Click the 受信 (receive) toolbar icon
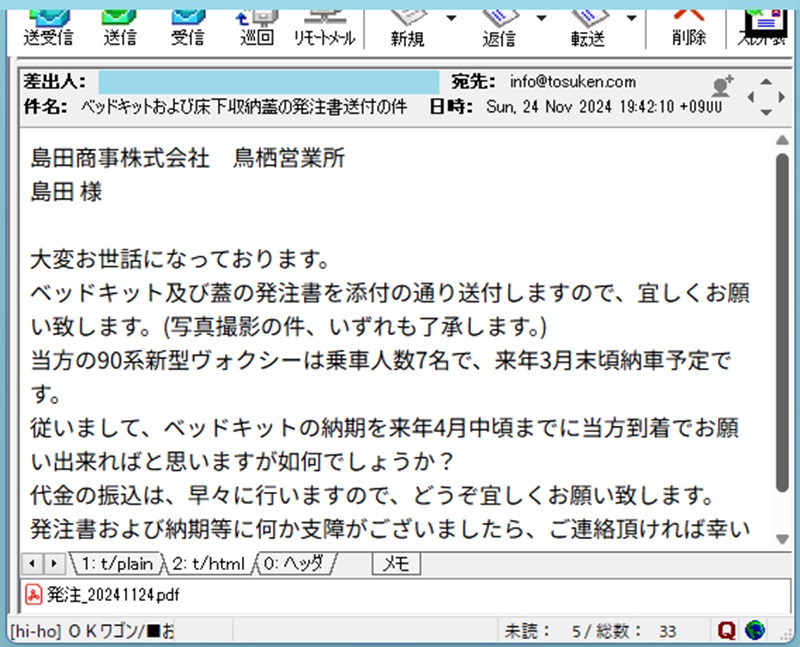This screenshot has width=800, height=647. pyautogui.click(x=187, y=25)
